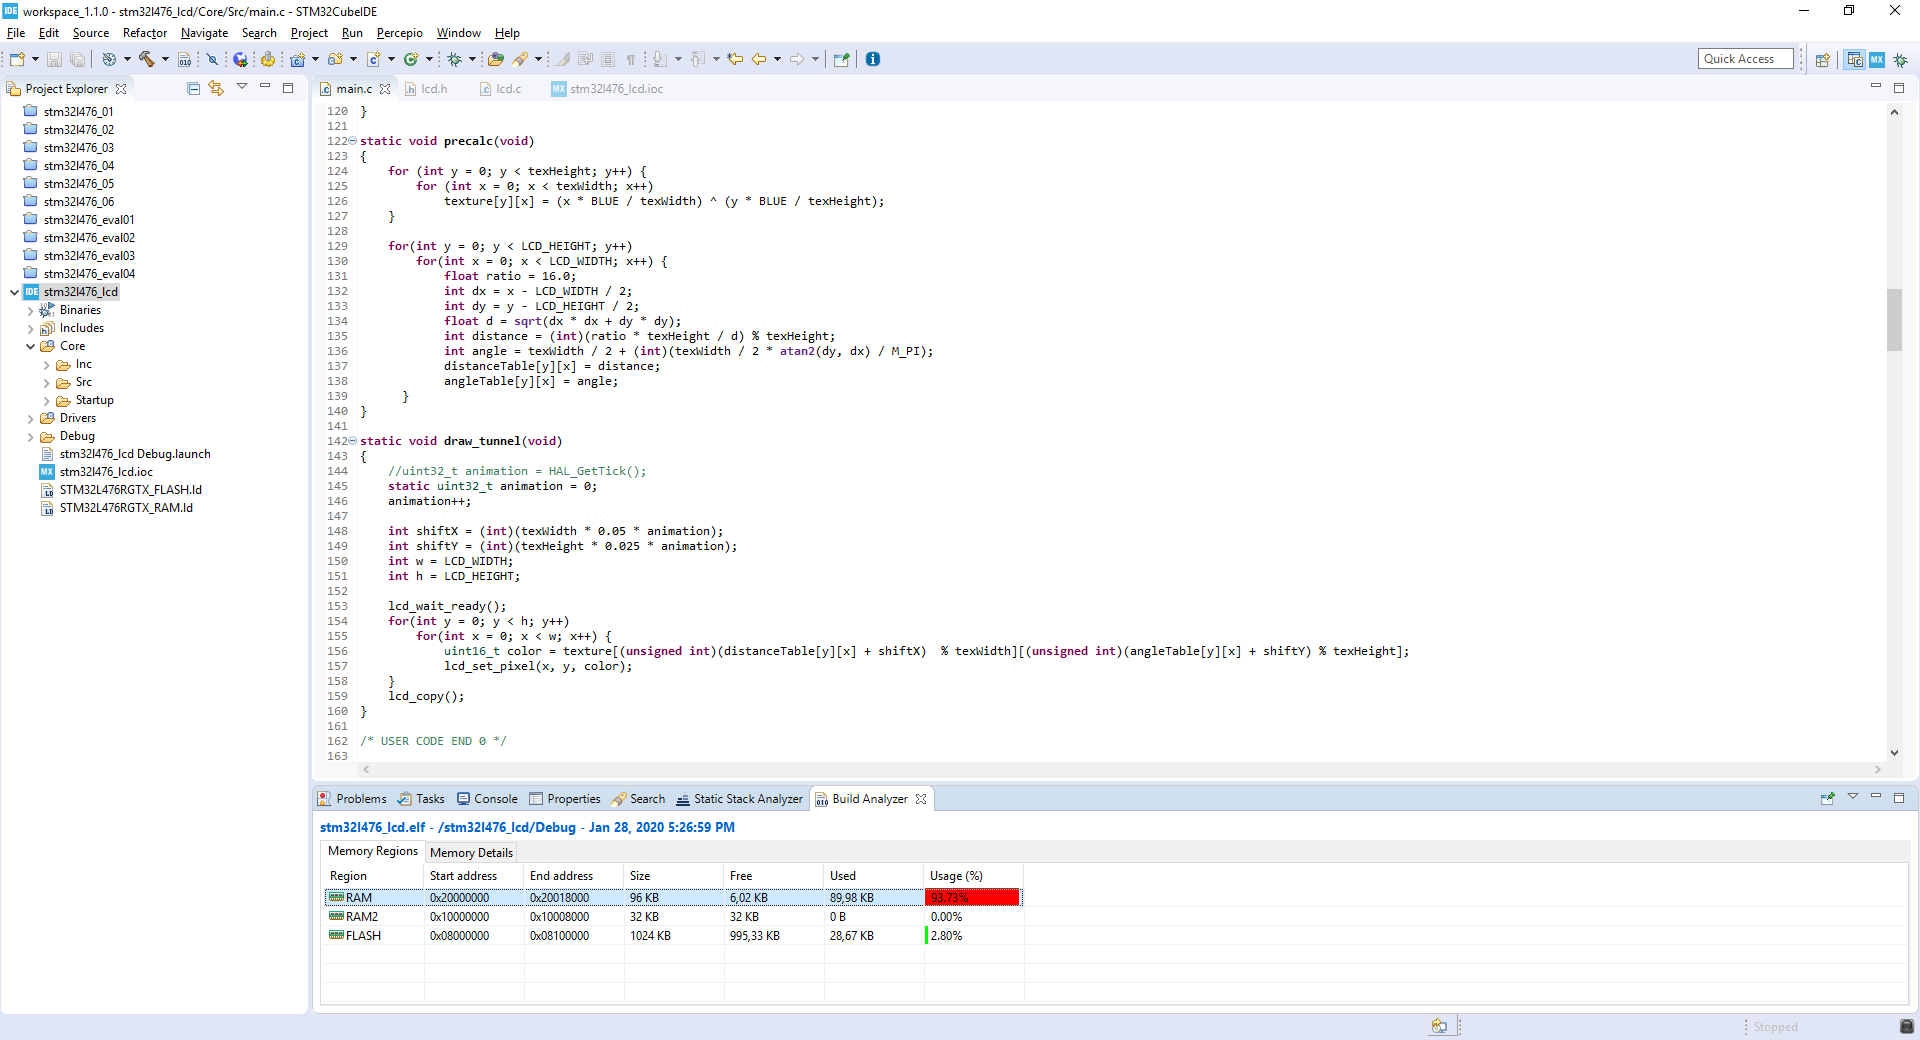Click the 010 binary toolbar icon

[x=185, y=59]
